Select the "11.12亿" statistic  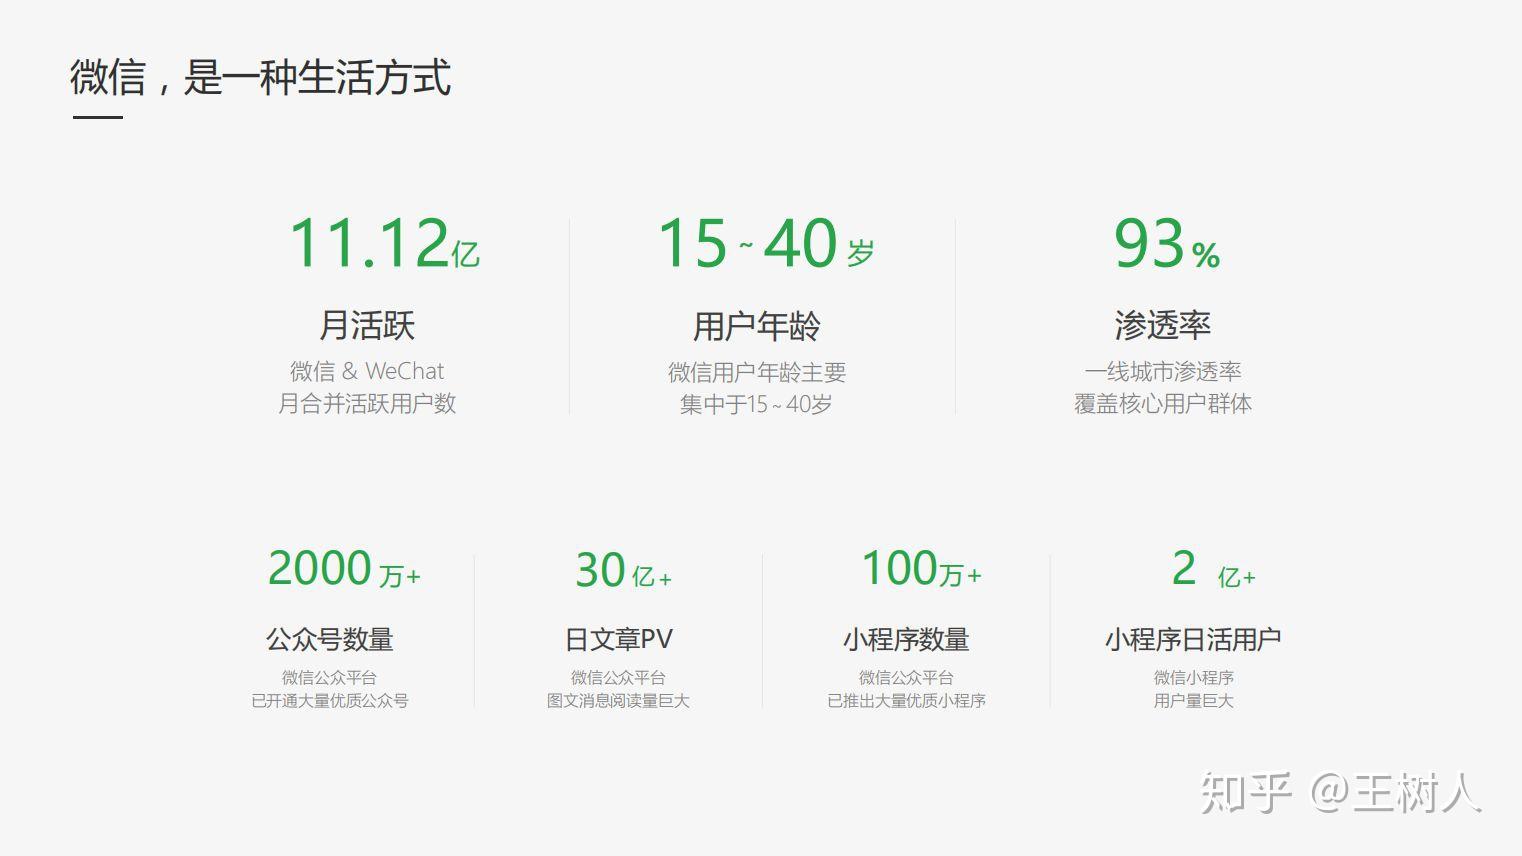(x=385, y=243)
